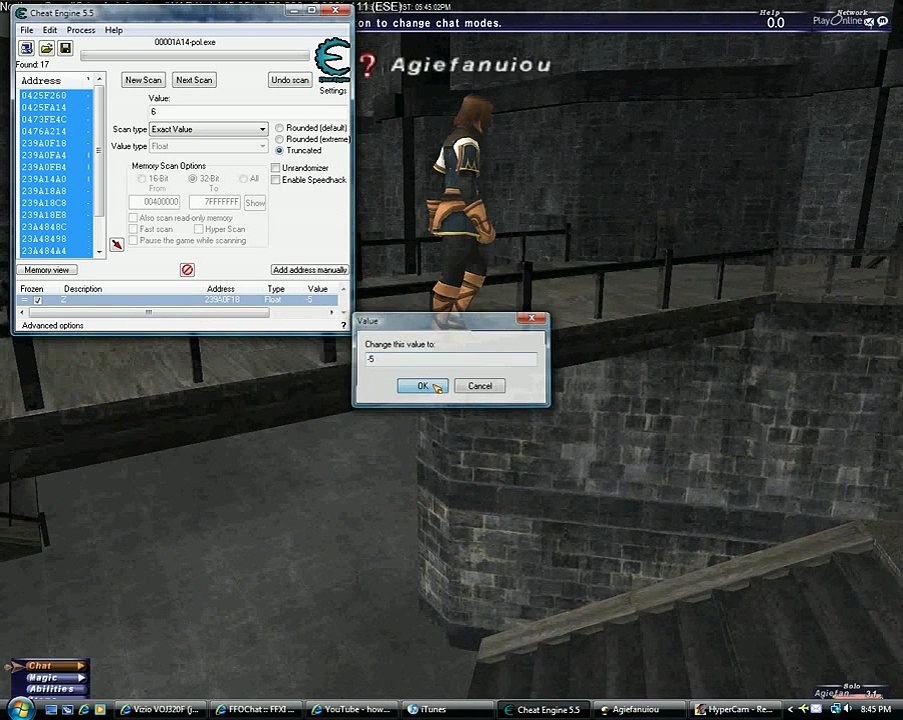Viewport: 903px width, 720px height.
Task: Click the Advanced options question mark icon
Action: click(x=343, y=325)
